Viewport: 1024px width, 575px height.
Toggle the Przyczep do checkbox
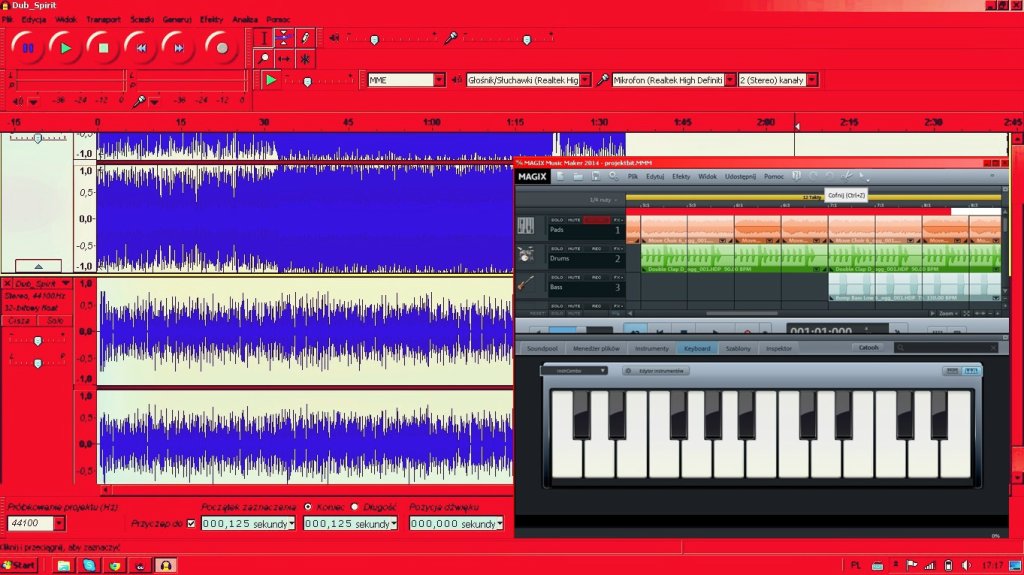click(x=191, y=523)
